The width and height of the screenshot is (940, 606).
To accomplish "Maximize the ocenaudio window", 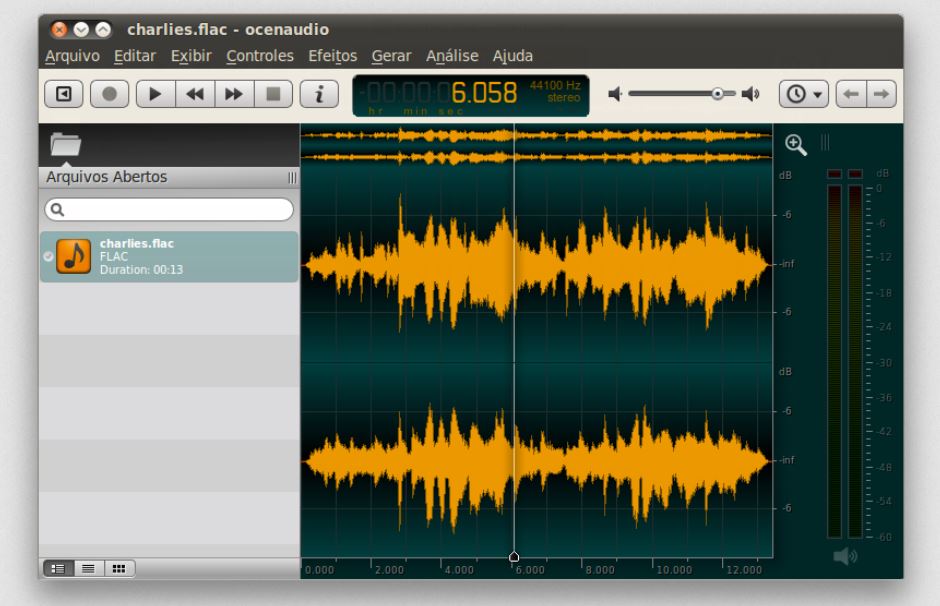I will [x=103, y=29].
